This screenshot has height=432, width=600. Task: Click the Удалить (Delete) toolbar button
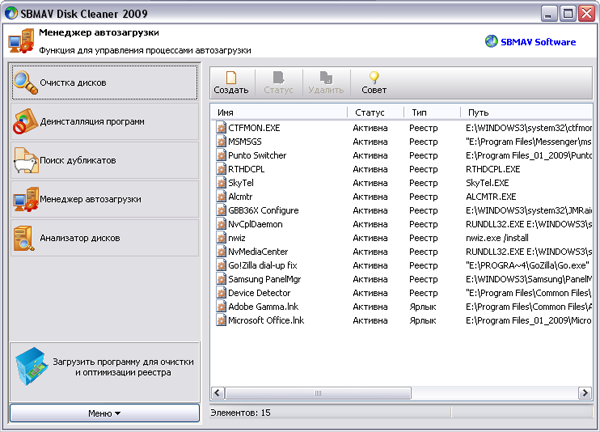[x=326, y=83]
